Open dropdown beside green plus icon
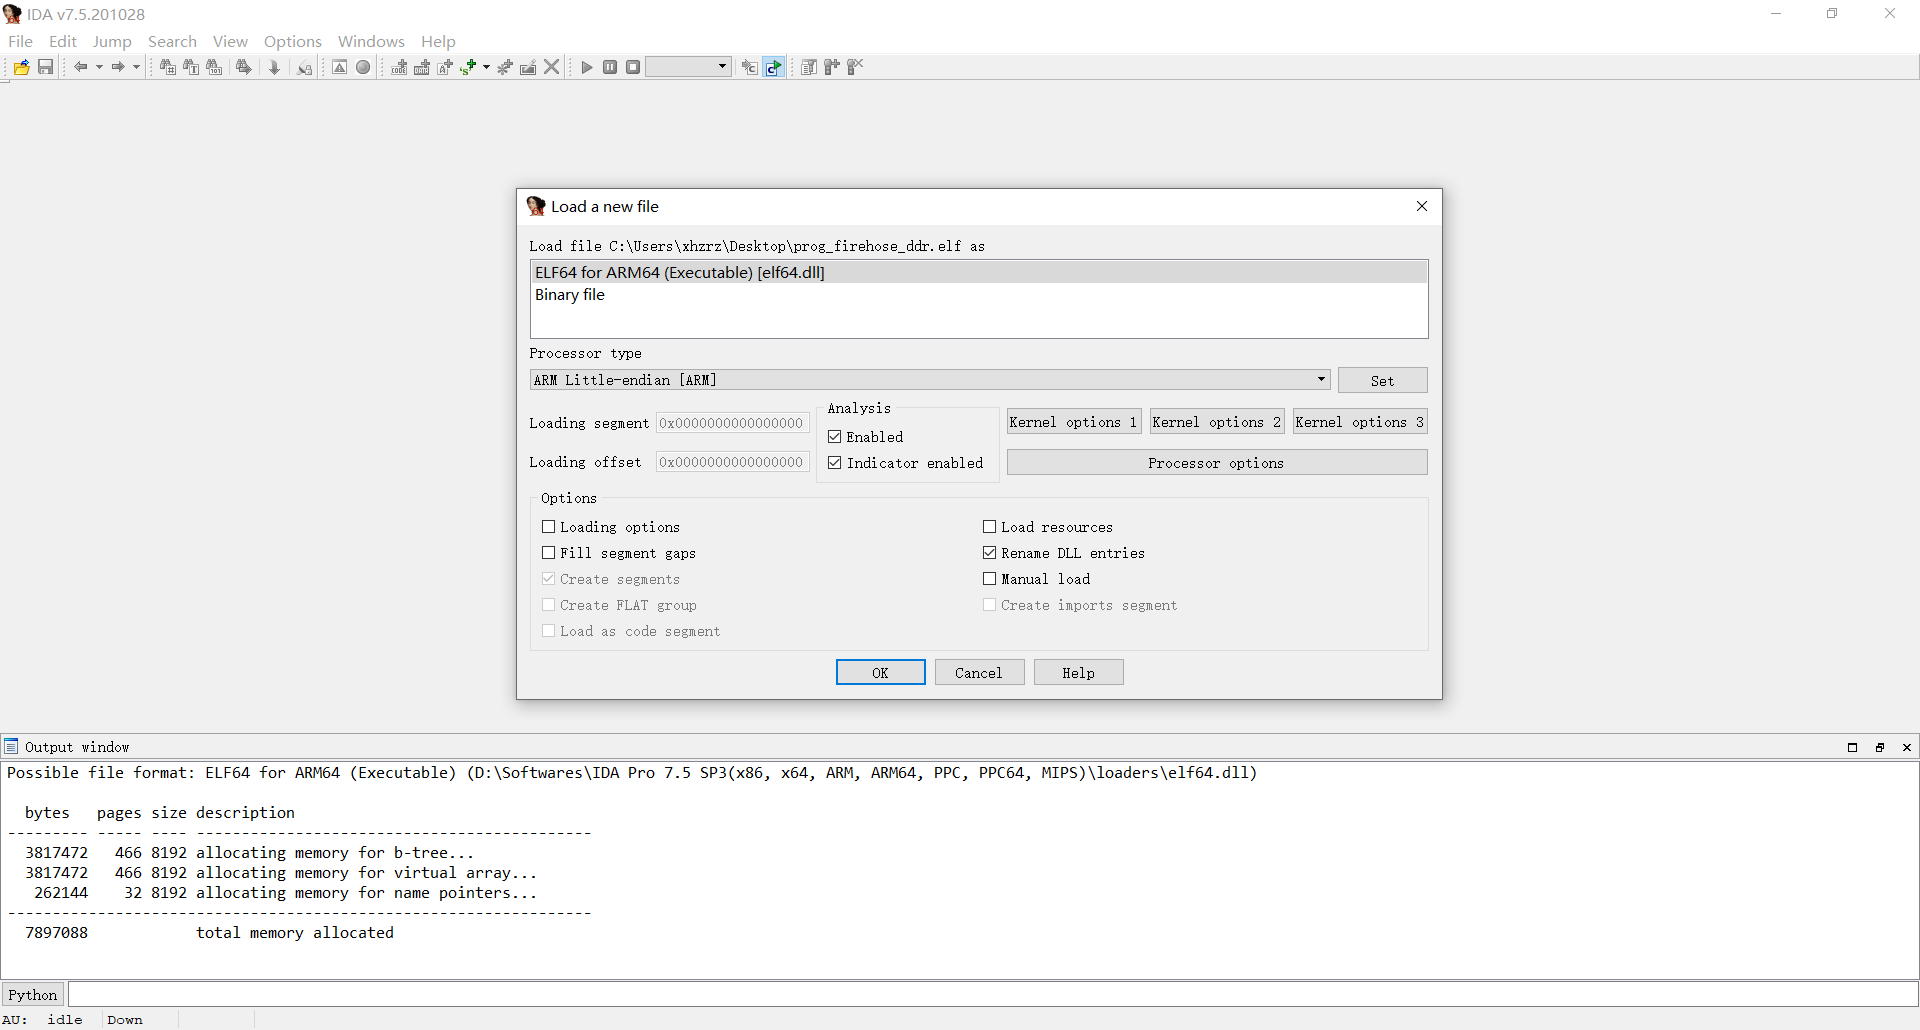The height and width of the screenshot is (1030, 1920). click(x=486, y=67)
